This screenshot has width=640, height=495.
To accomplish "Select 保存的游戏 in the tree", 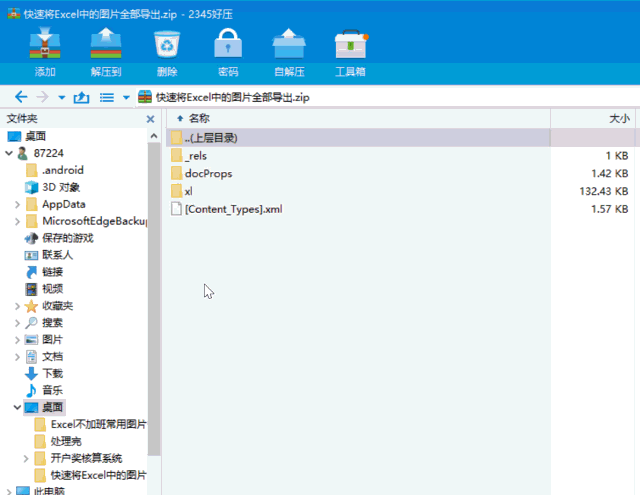I will tap(59, 238).
